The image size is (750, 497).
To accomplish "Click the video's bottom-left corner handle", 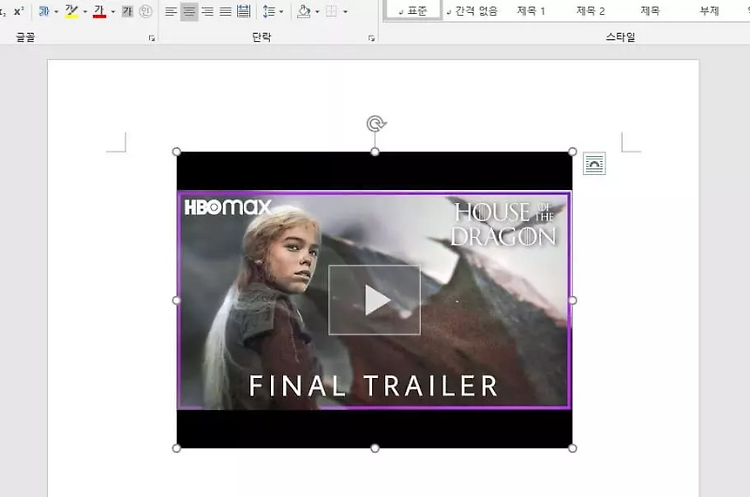I will (176, 448).
